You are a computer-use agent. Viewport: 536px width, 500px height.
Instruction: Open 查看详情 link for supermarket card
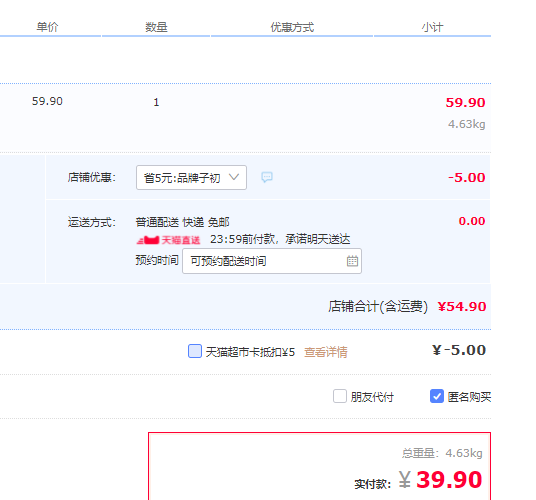point(326,352)
